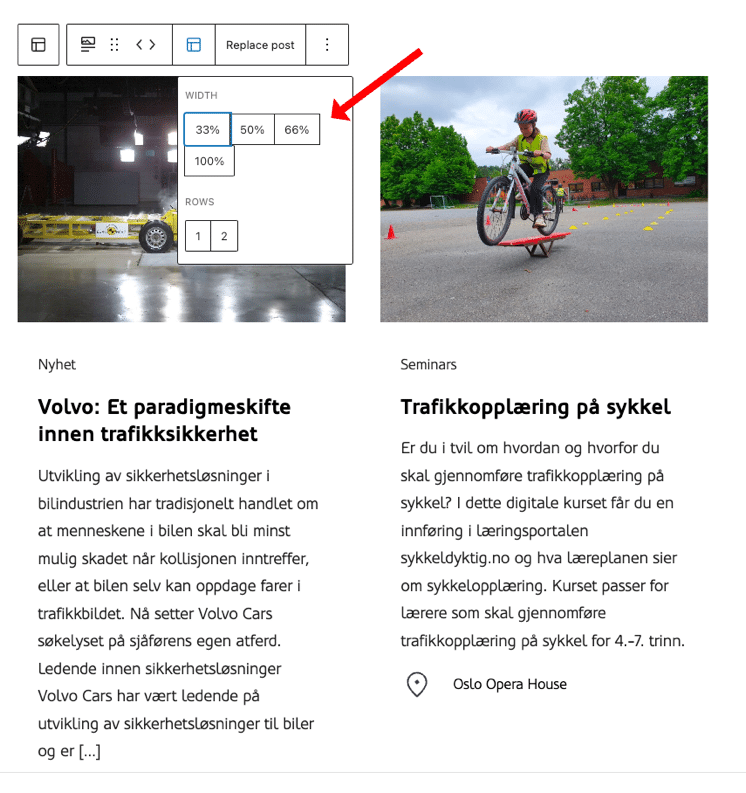Move block right with chevron arrow
Viewport: 746px width, 793px height.
152,45
